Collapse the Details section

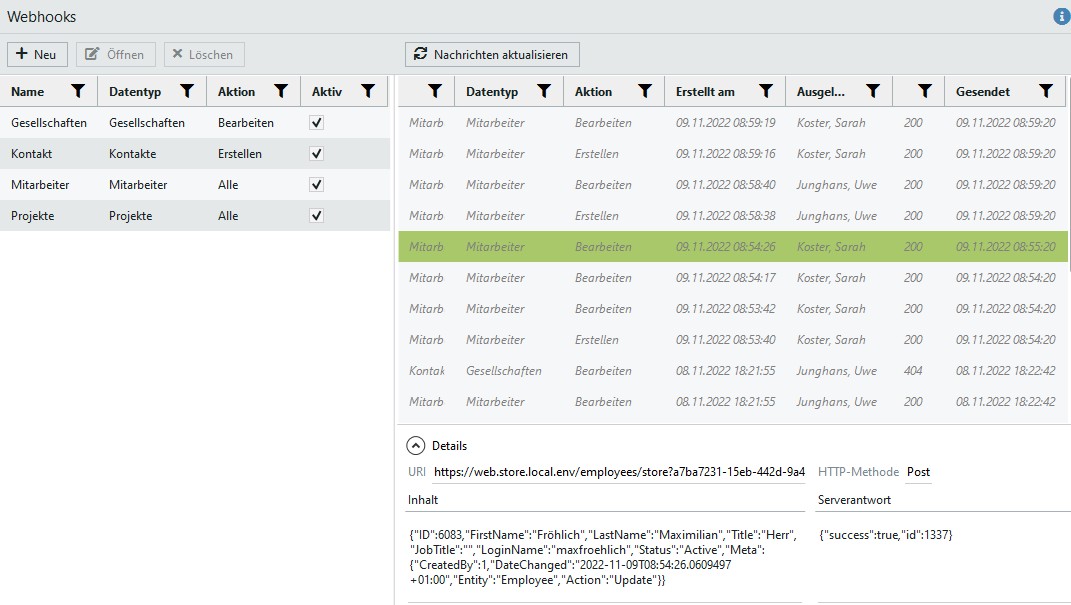[415, 446]
